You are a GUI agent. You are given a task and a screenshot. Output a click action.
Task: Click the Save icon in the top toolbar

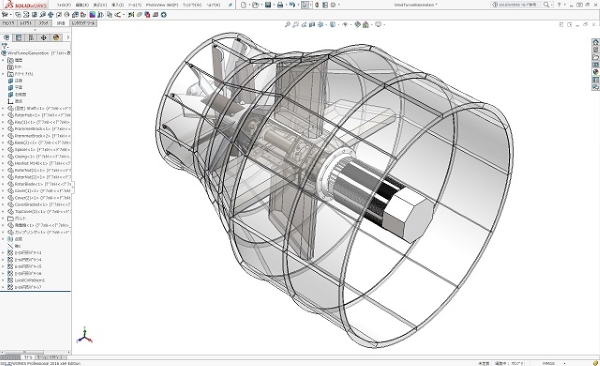click(x=268, y=5)
